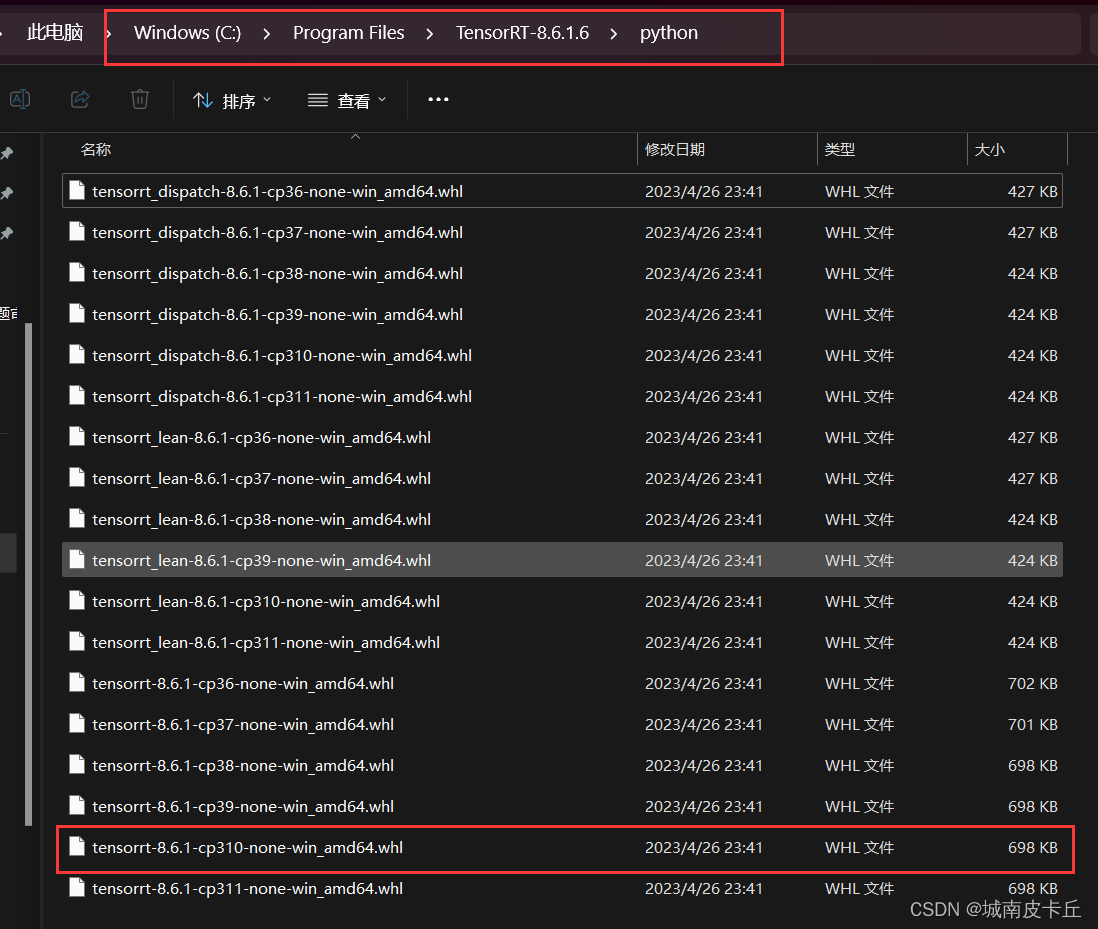The image size is (1098, 929).
Task: Expand chevron after Program Files breadcrumb
Action: 430,34
